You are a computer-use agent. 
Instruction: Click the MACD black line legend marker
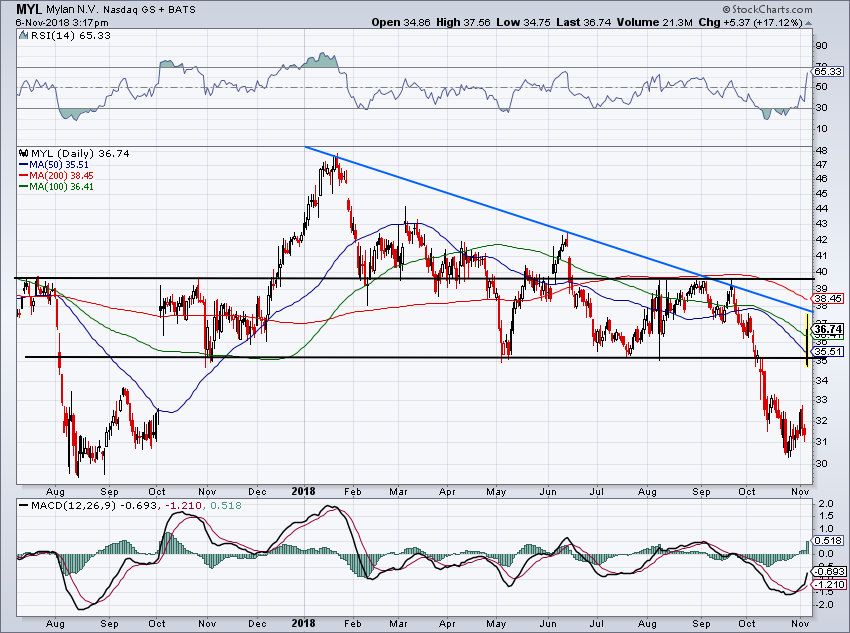click(24, 506)
